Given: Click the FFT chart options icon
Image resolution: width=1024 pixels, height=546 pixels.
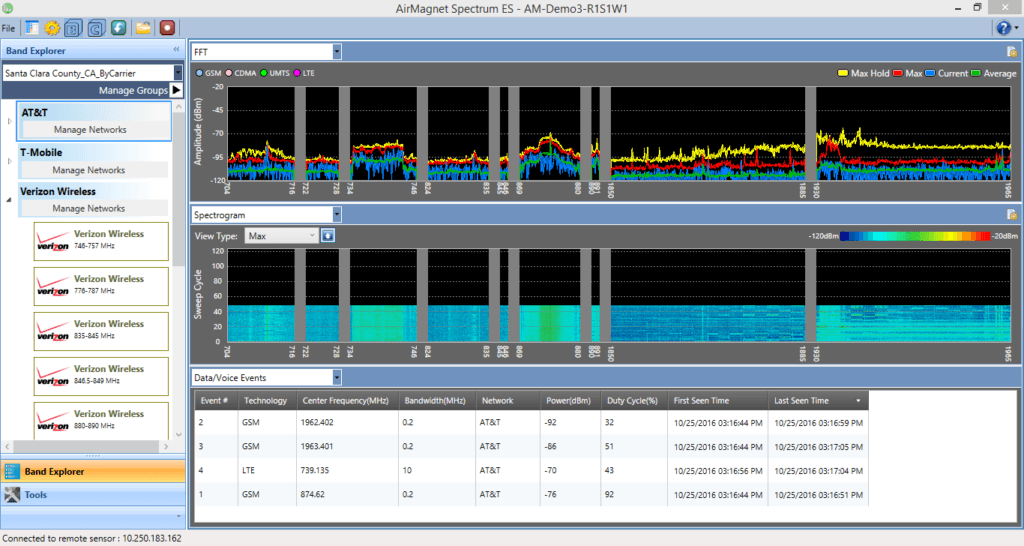Looking at the screenshot, I should 1012,52.
